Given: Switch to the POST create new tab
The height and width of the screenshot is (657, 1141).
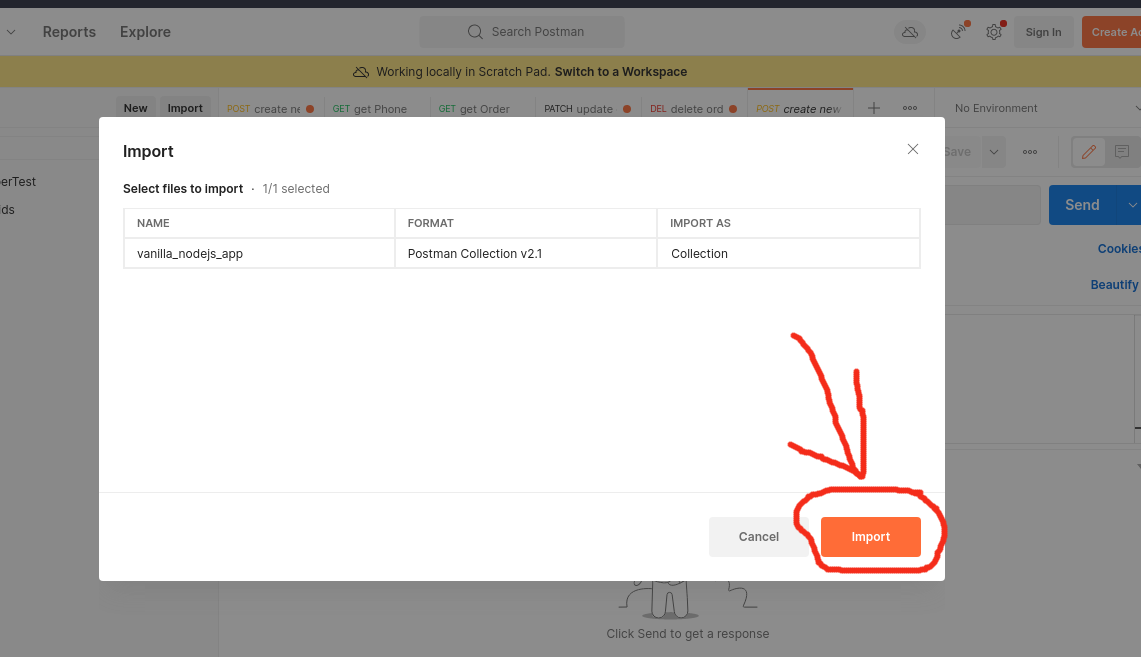Looking at the screenshot, I should click(799, 108).
